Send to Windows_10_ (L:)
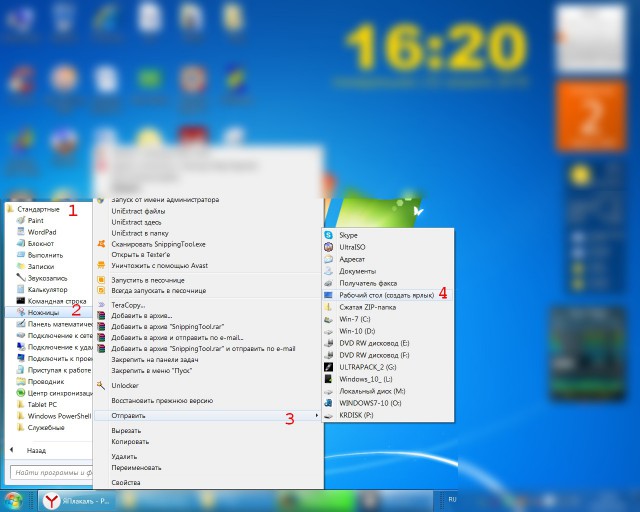Viewport: 640px width, 512px height. pos(366,379)
